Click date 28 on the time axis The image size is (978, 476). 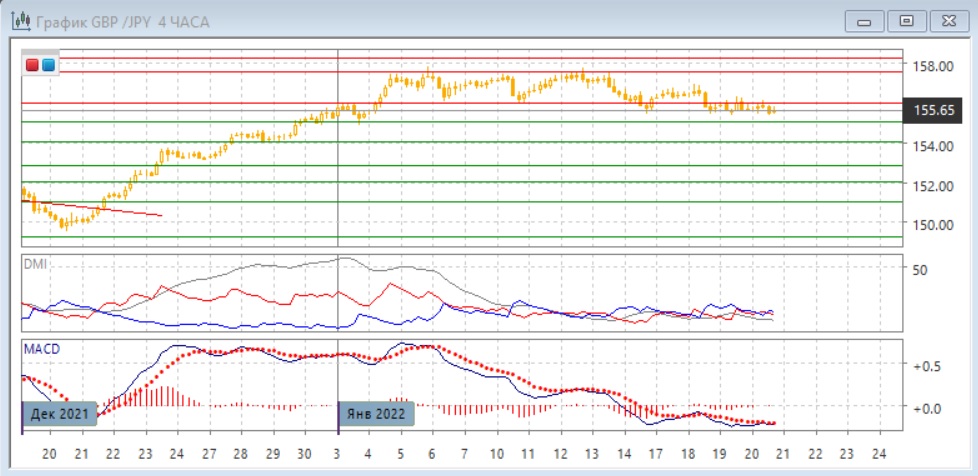pyautogui.click(x=240, y=453)
